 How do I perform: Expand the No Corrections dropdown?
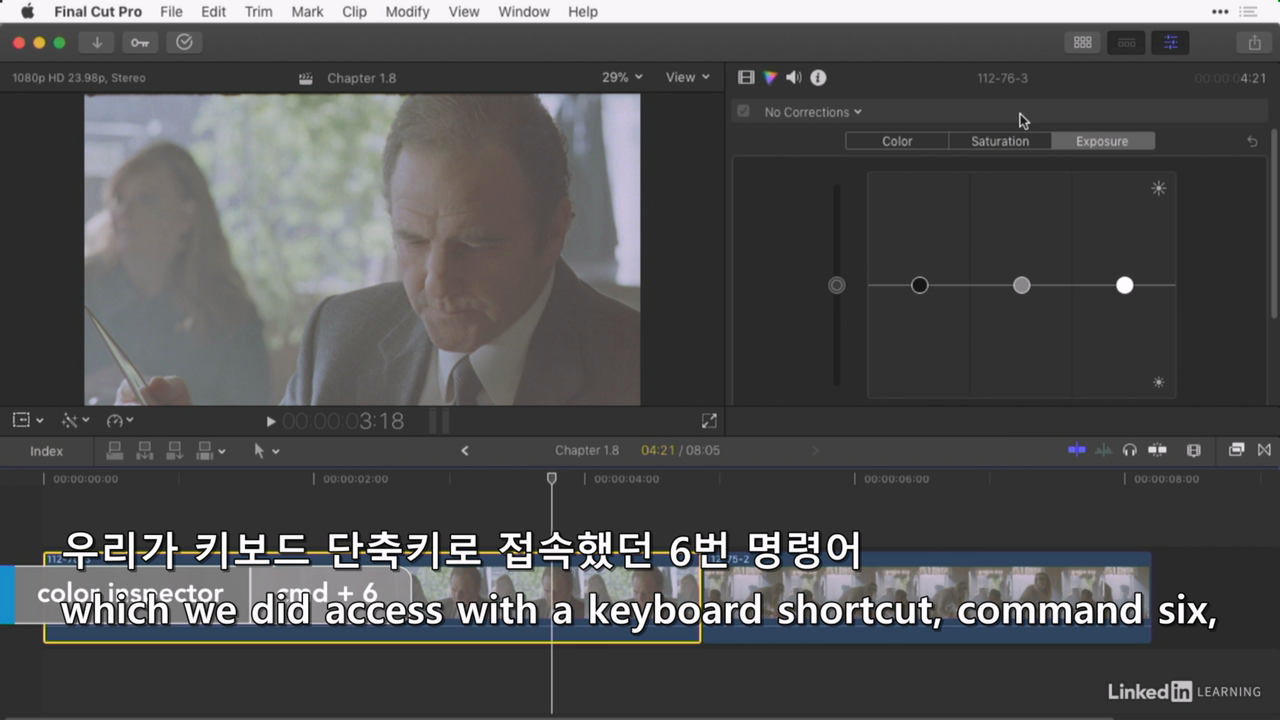point(813,112)
